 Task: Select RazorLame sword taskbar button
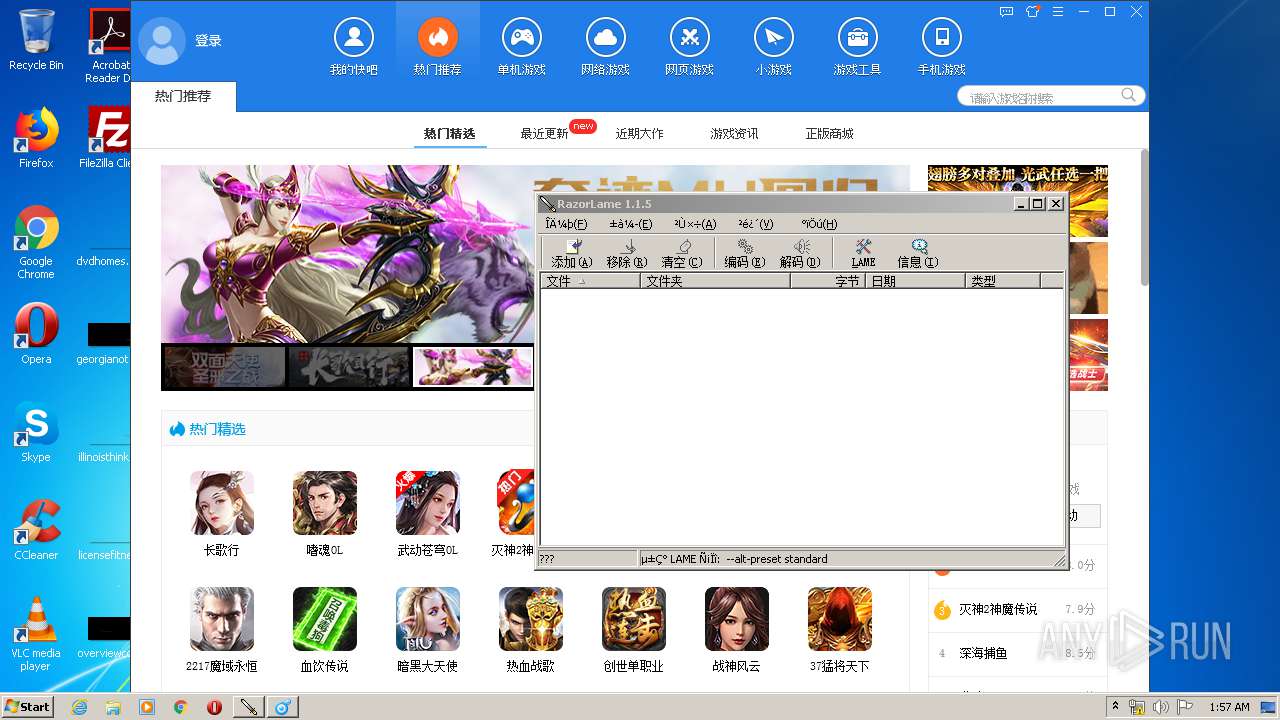[x=248, y=707]
